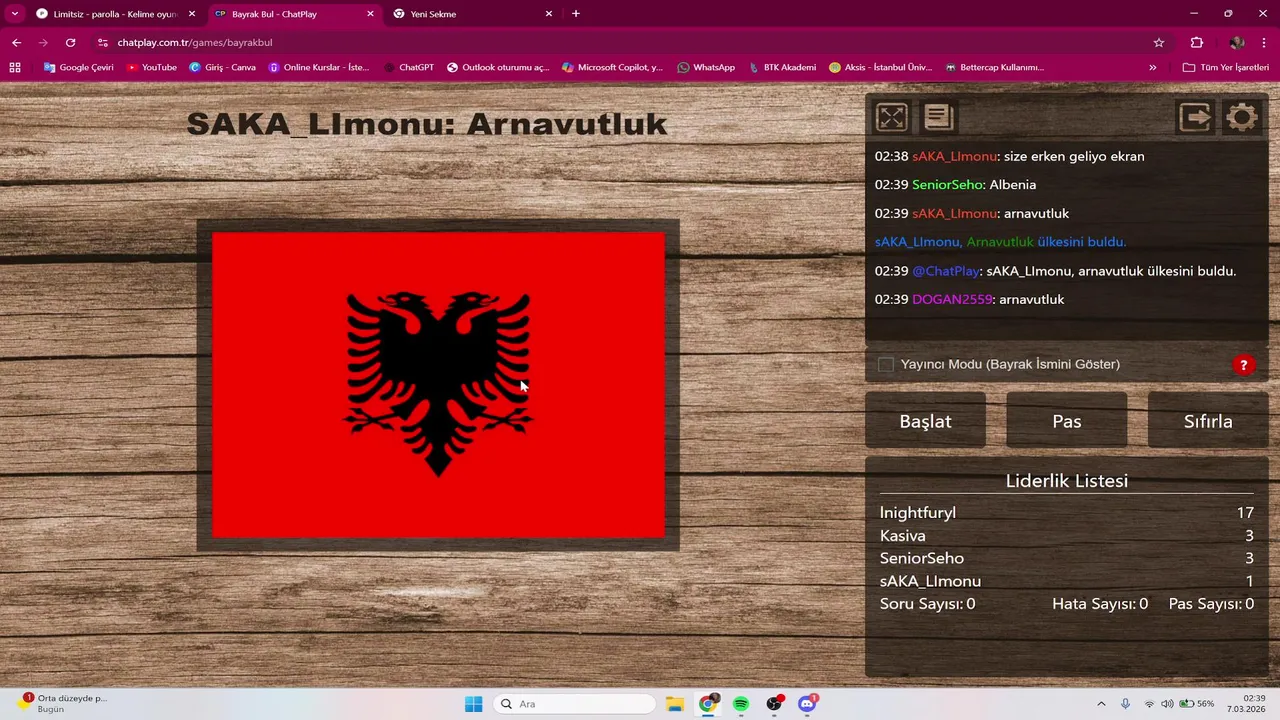1280x720 pixels.
Task: Click the taskbar search box Ara
Action: tap(576, 704)
